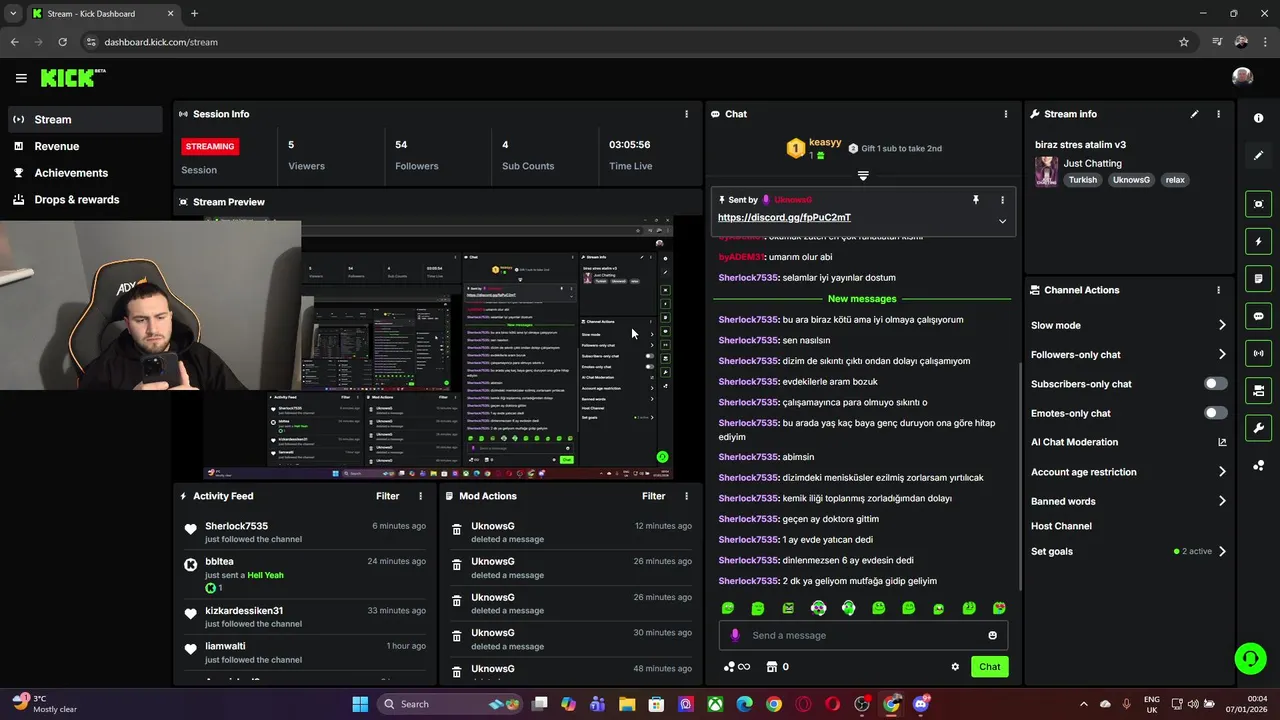
Task: Click the pencil icon in the right sidebar
Action: 1258,155
